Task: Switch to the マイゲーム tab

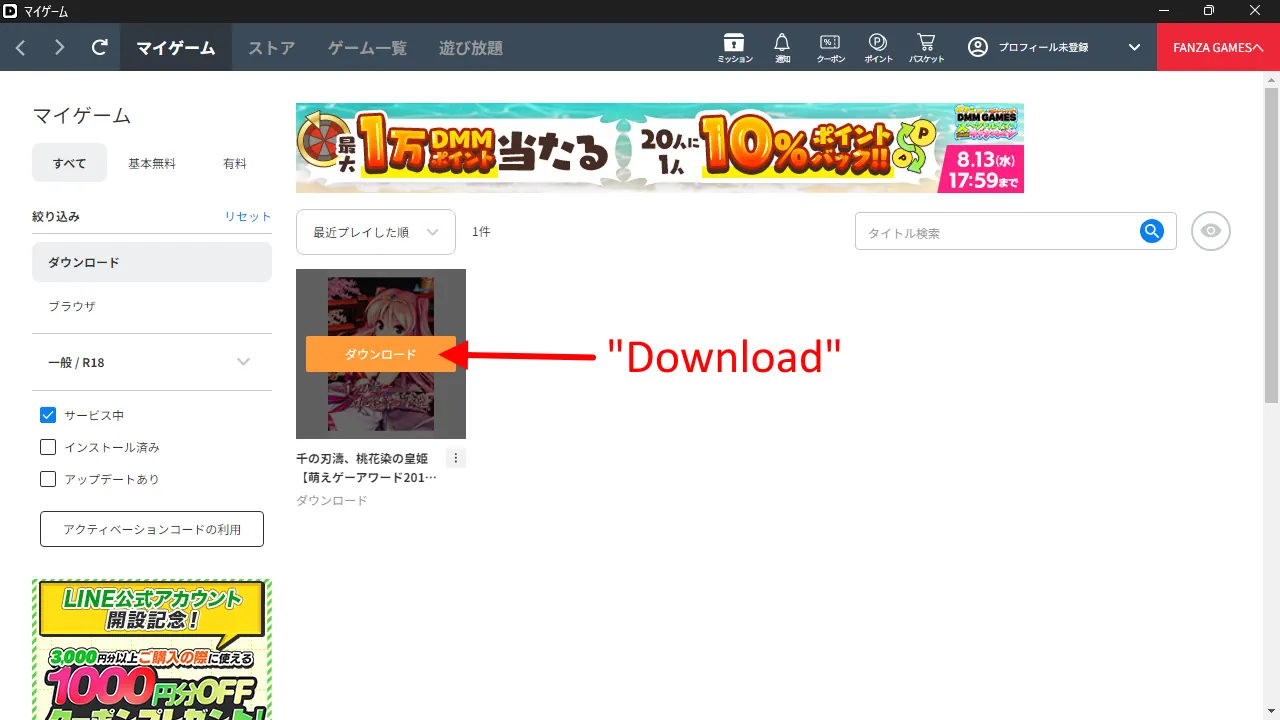Action: tap(176, 47)
